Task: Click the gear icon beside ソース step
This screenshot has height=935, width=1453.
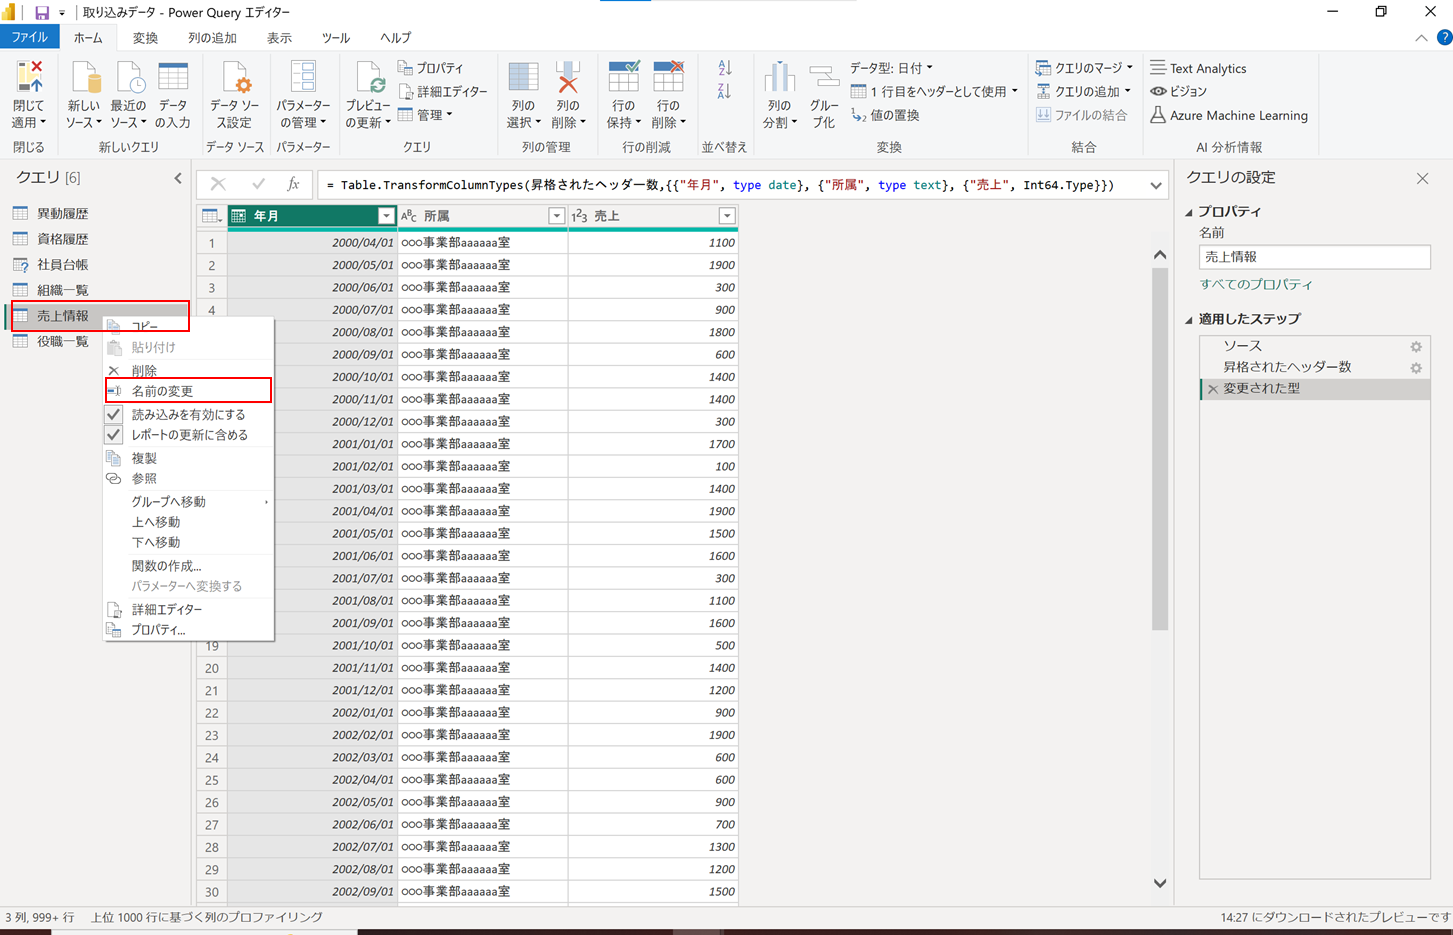Action: [1416, 347]
